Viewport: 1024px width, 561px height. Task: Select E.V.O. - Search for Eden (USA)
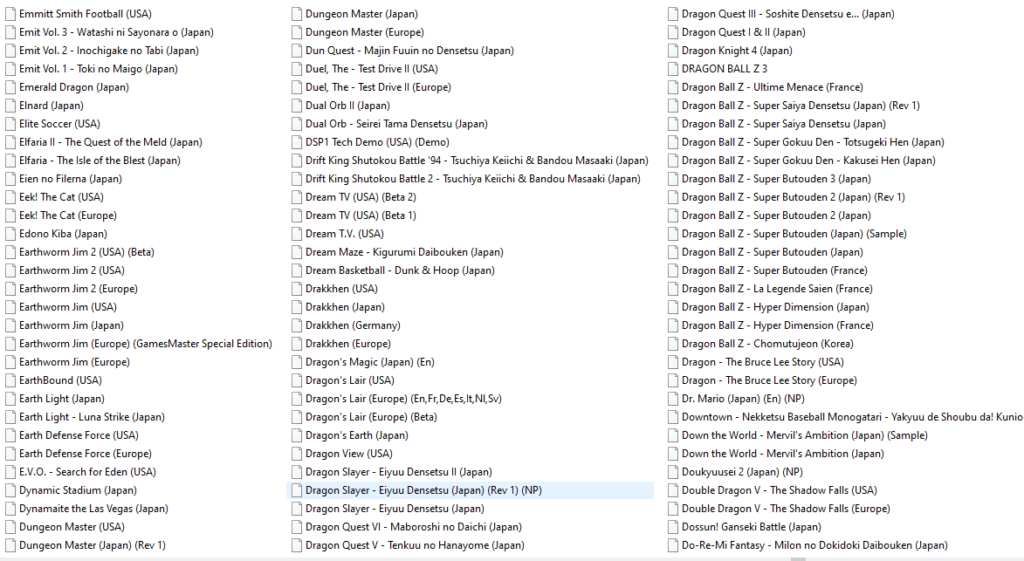click(x=87, y=471)
